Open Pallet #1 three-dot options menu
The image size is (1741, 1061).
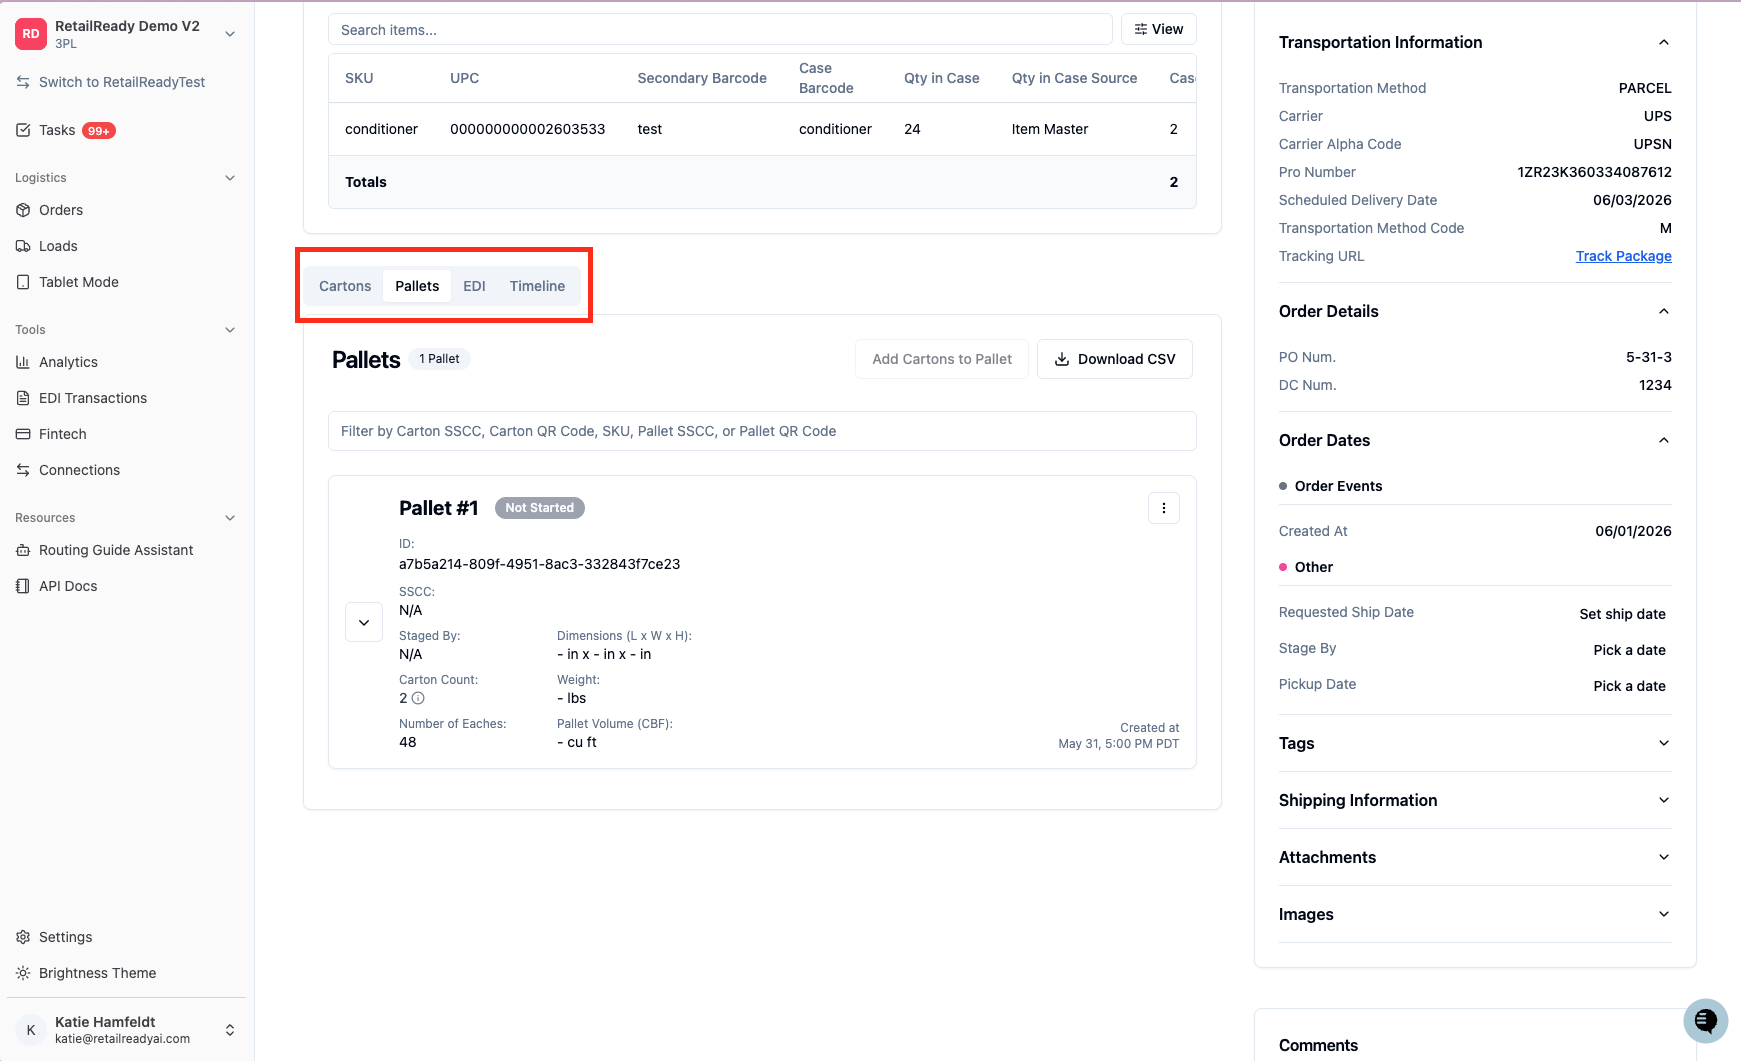click(1164, 508)
